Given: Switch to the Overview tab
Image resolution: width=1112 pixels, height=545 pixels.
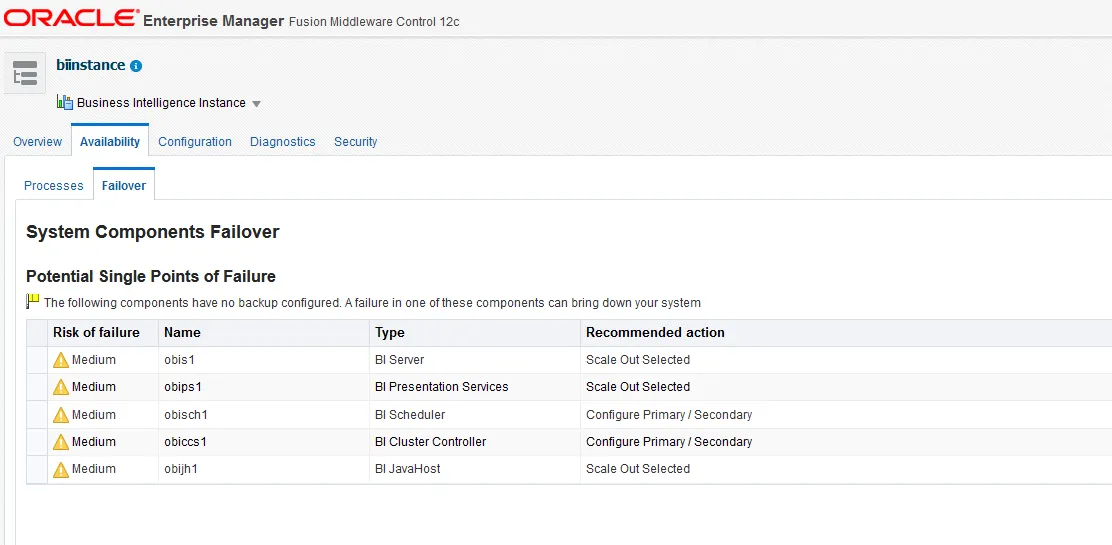Looking at the screenshot, I should click(x=38, y=142).
